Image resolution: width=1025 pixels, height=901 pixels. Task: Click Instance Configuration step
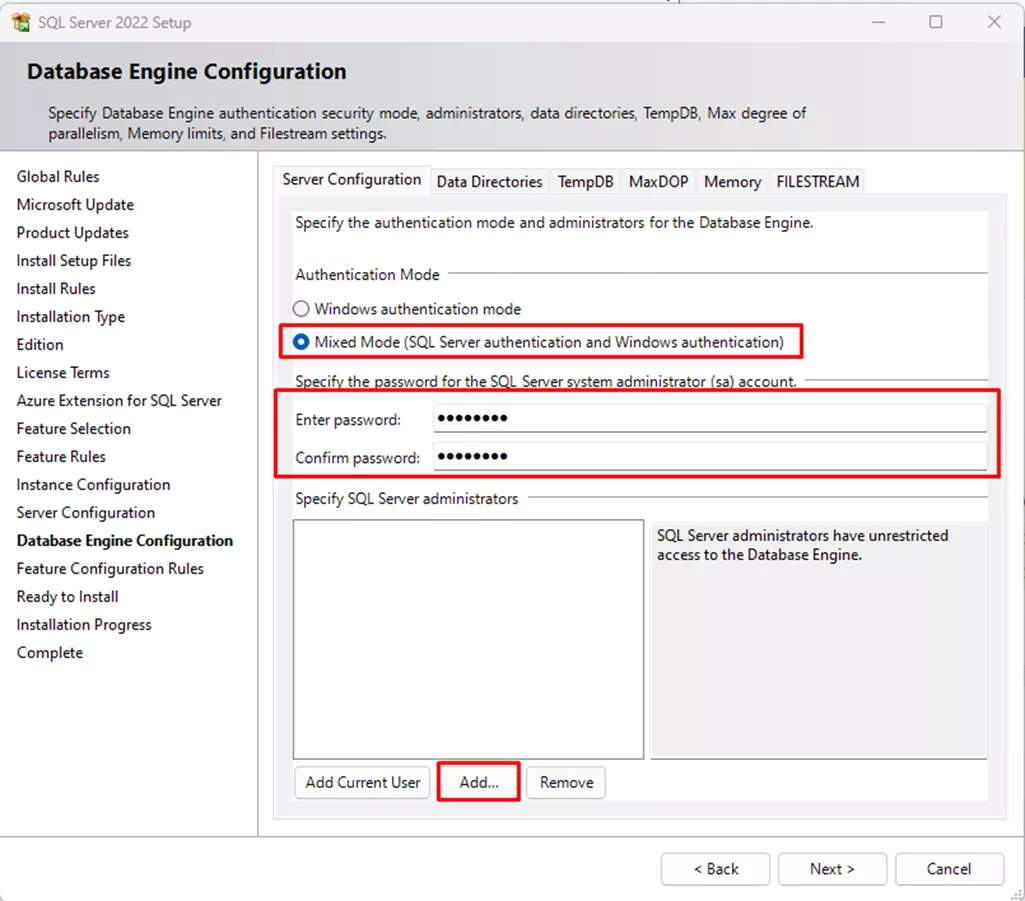point(93,485)
